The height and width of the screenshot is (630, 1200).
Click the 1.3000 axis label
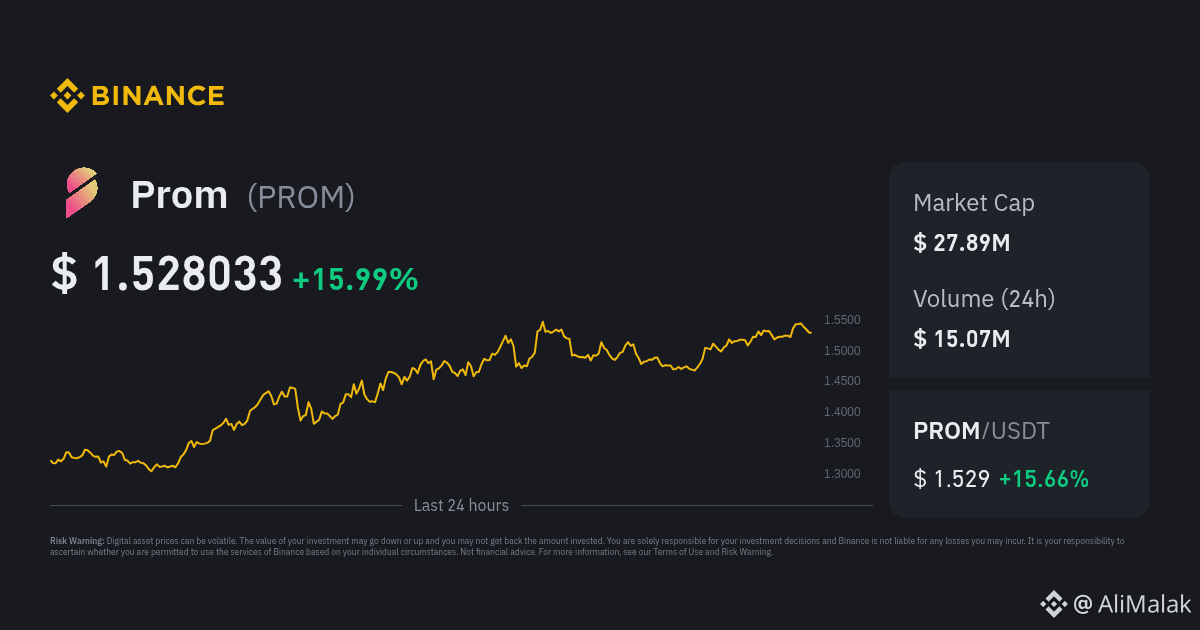coord(842,474)
